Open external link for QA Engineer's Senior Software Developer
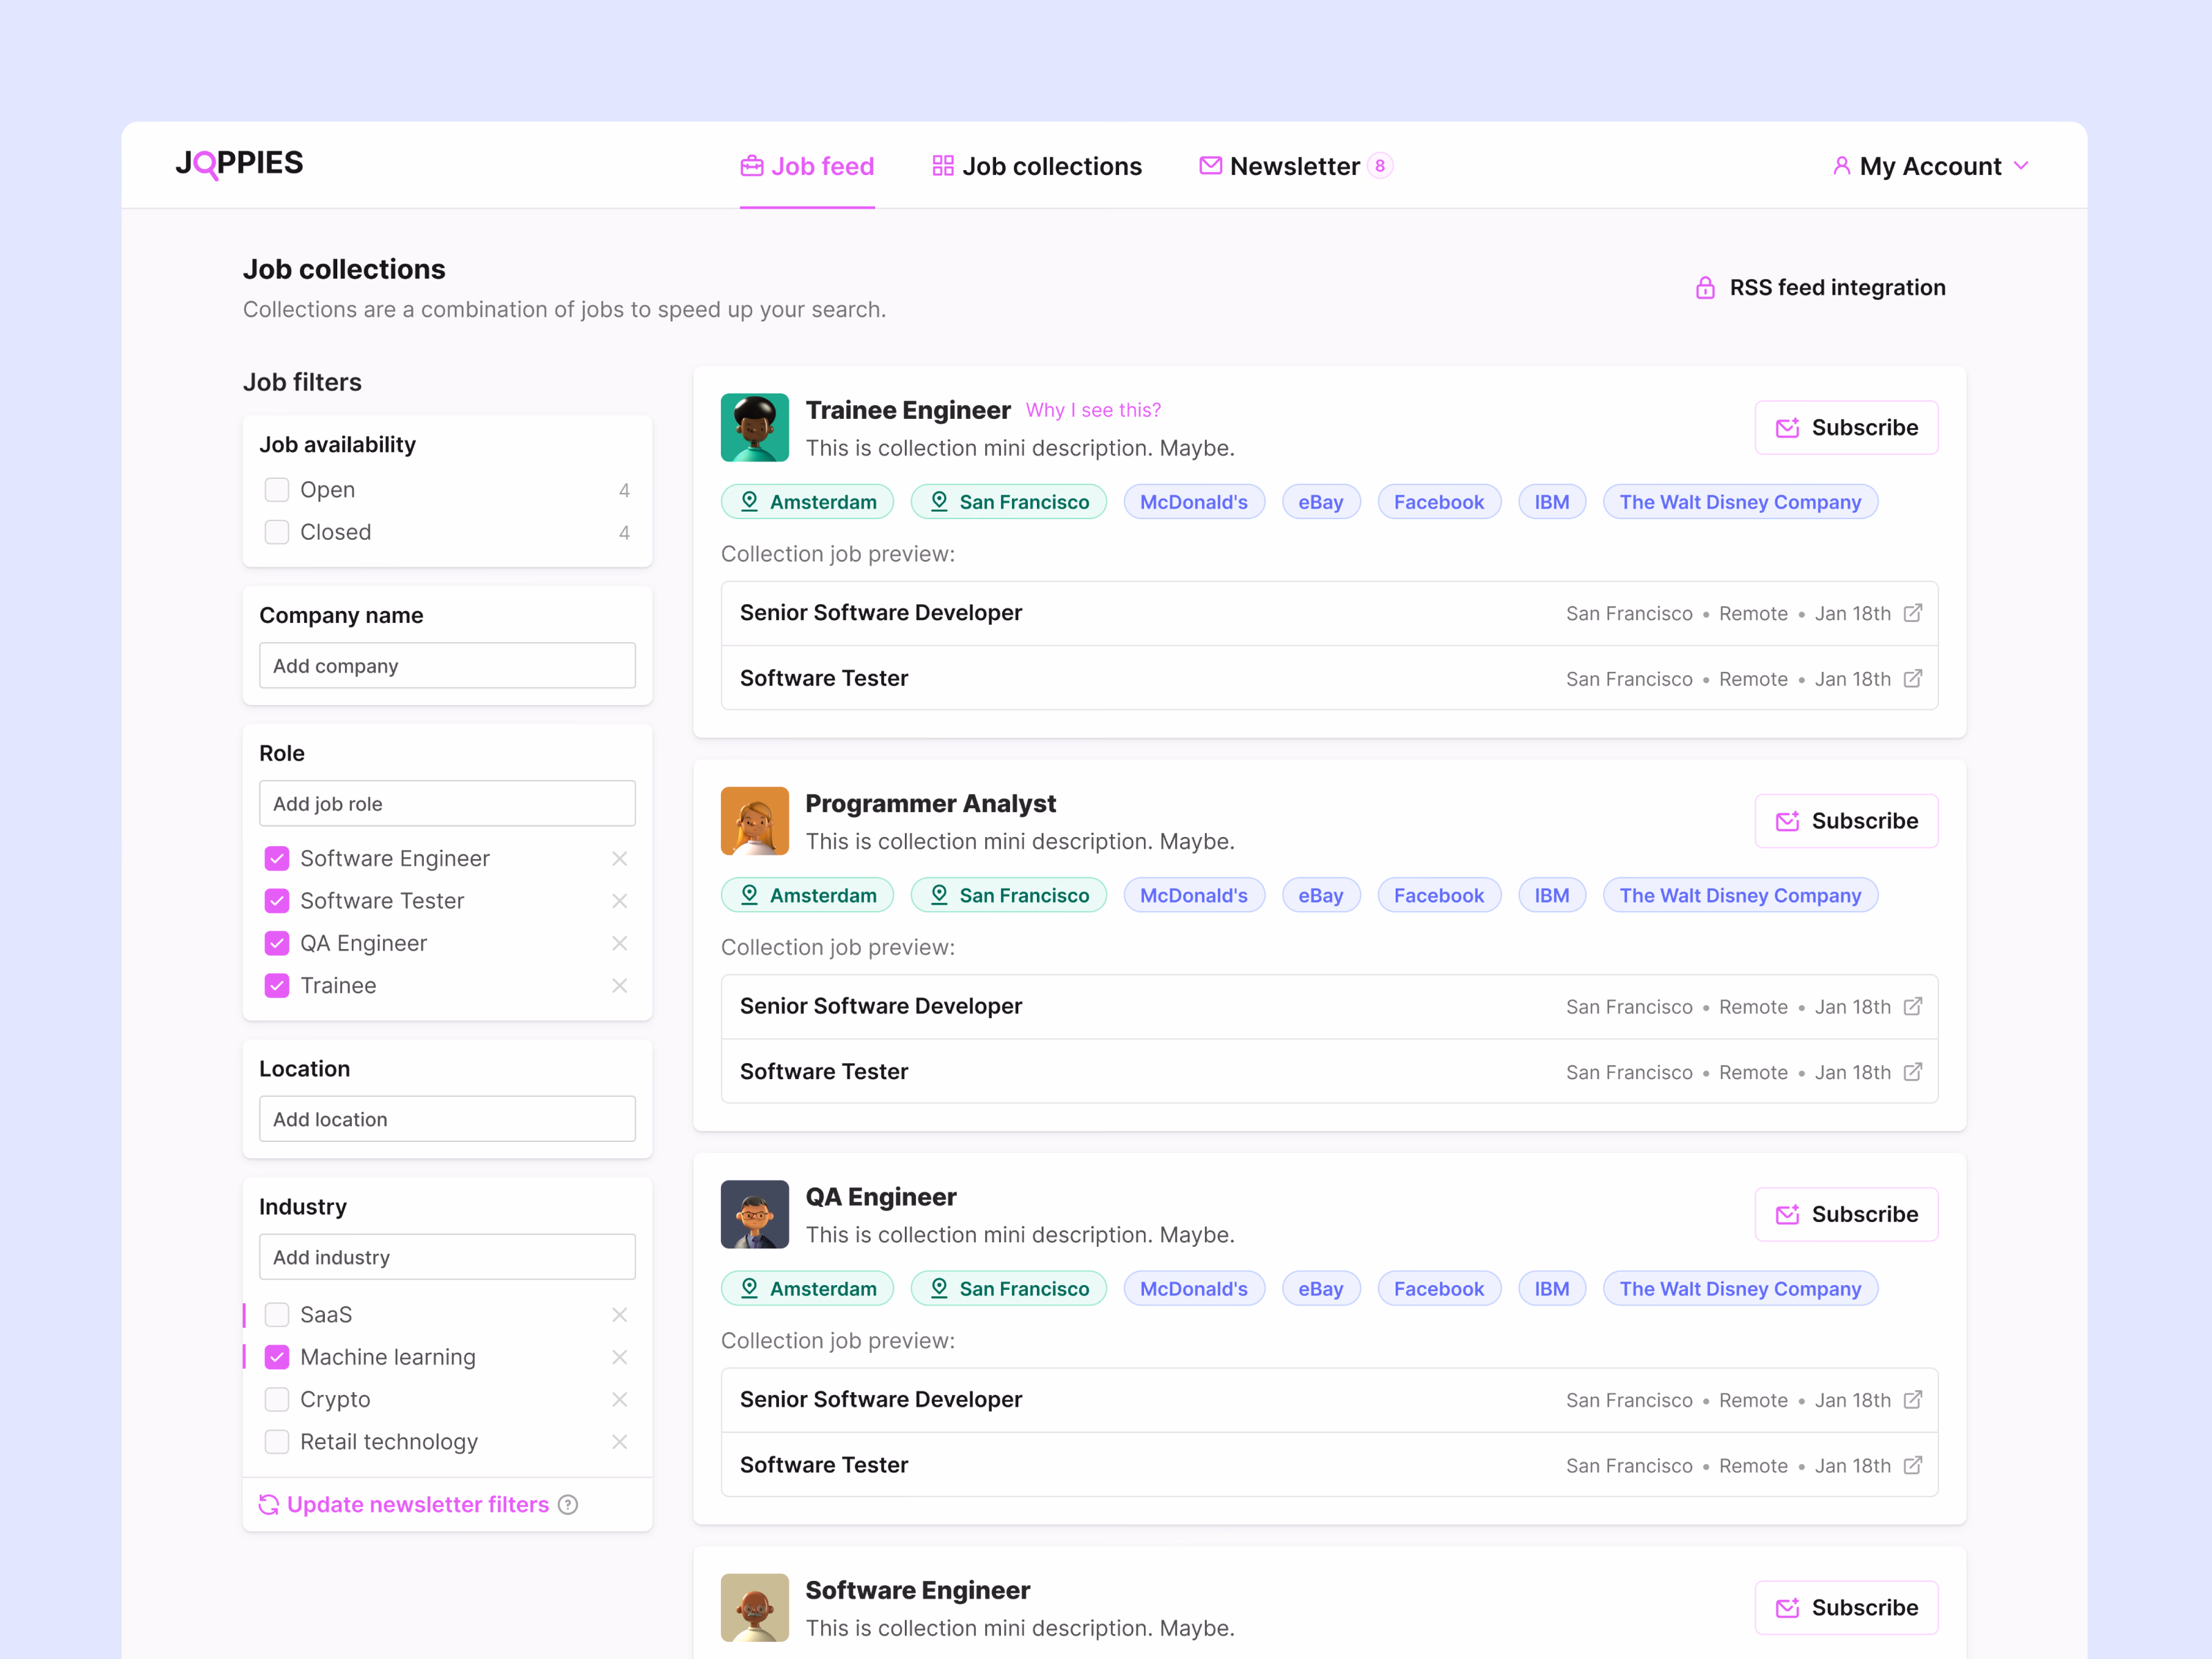Image resolution: width=2212 pixels, height=1659 pixels. [1912, 1399]
